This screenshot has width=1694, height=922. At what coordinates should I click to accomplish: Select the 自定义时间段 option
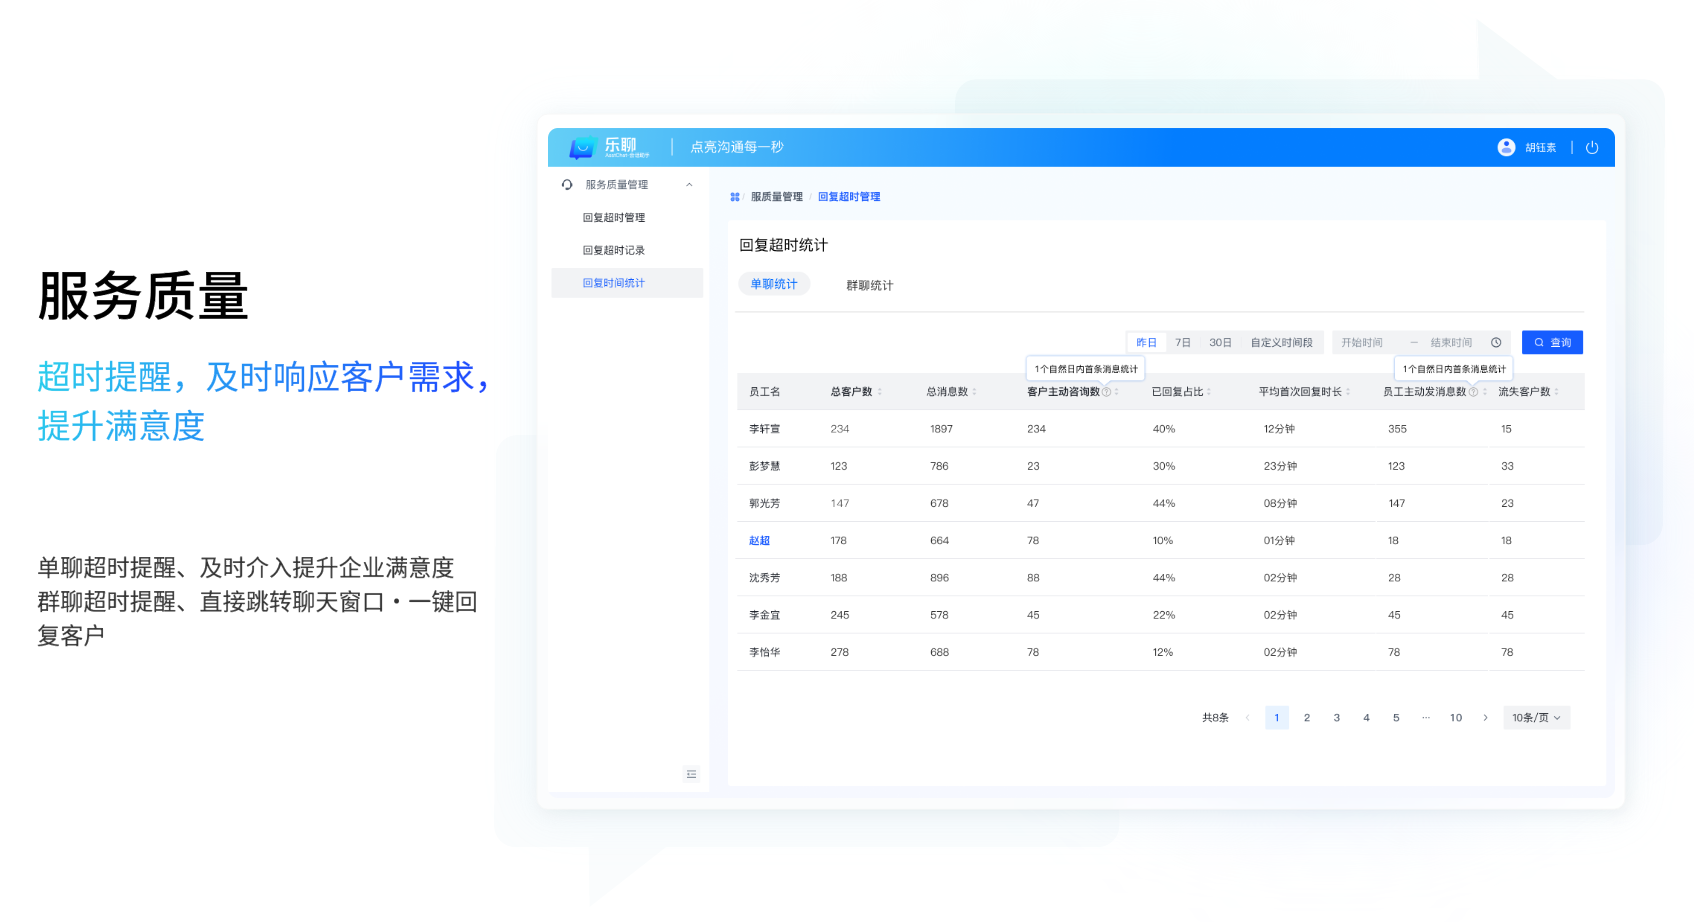pos(1282,343)
